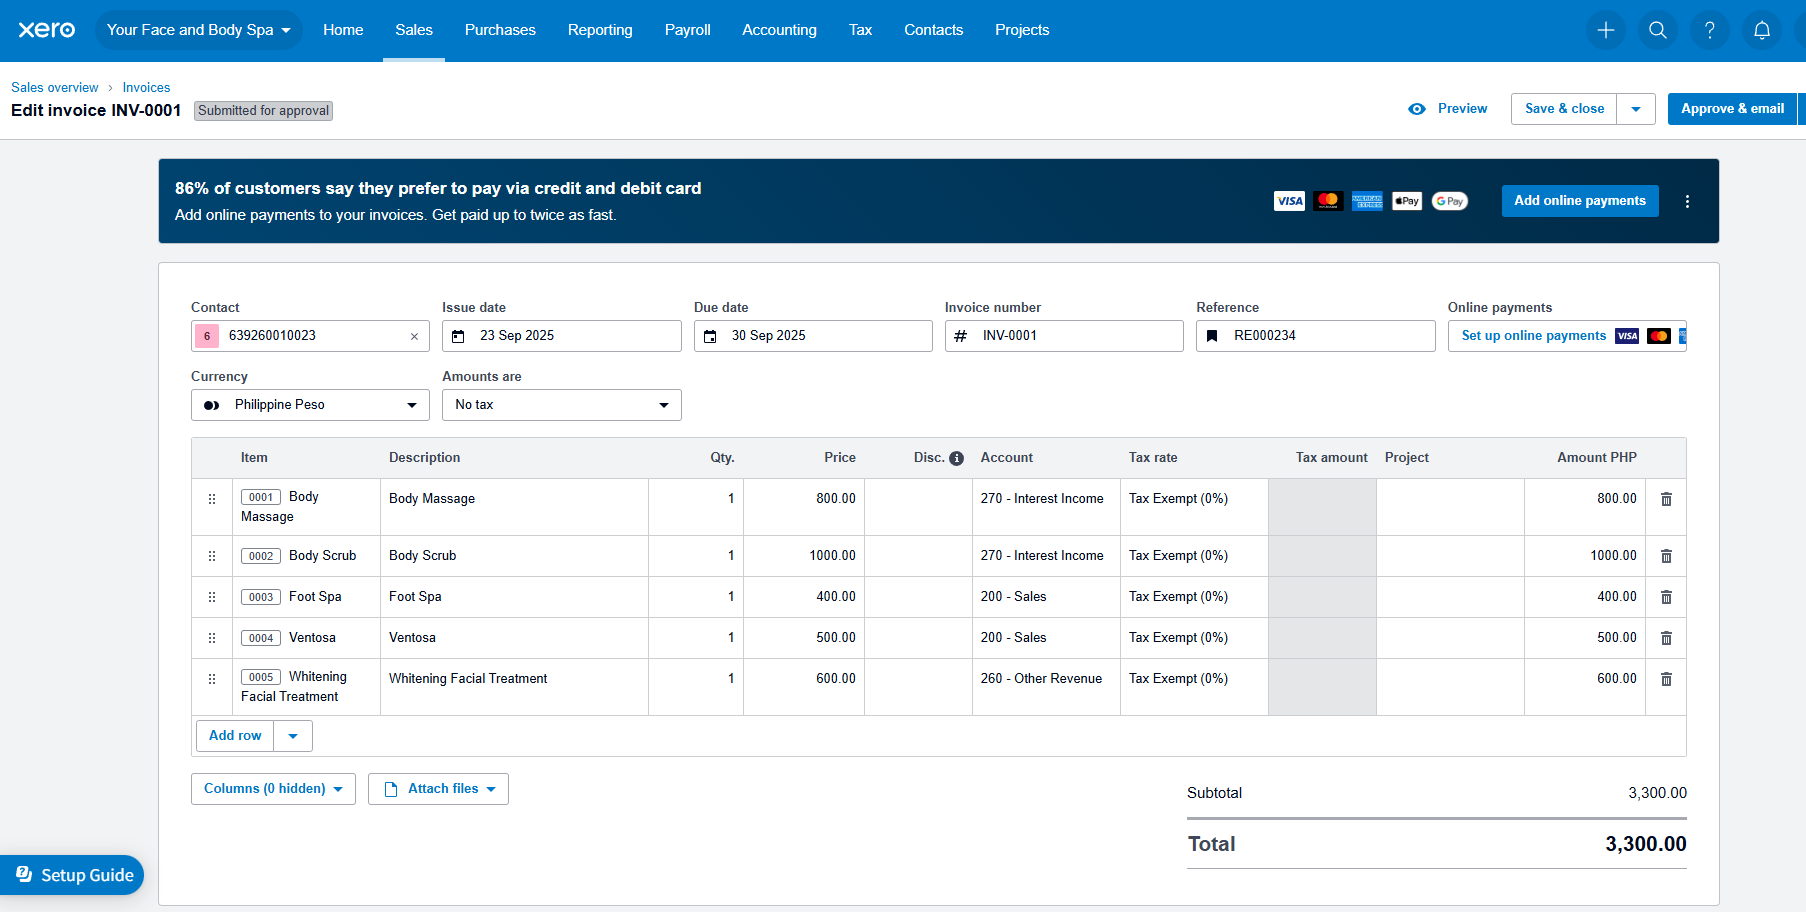Image resolution: width=1806 pixels, height=912 pixels.
Task: Expand the Save & close arrow options
Action: [x=1636, y=109]
